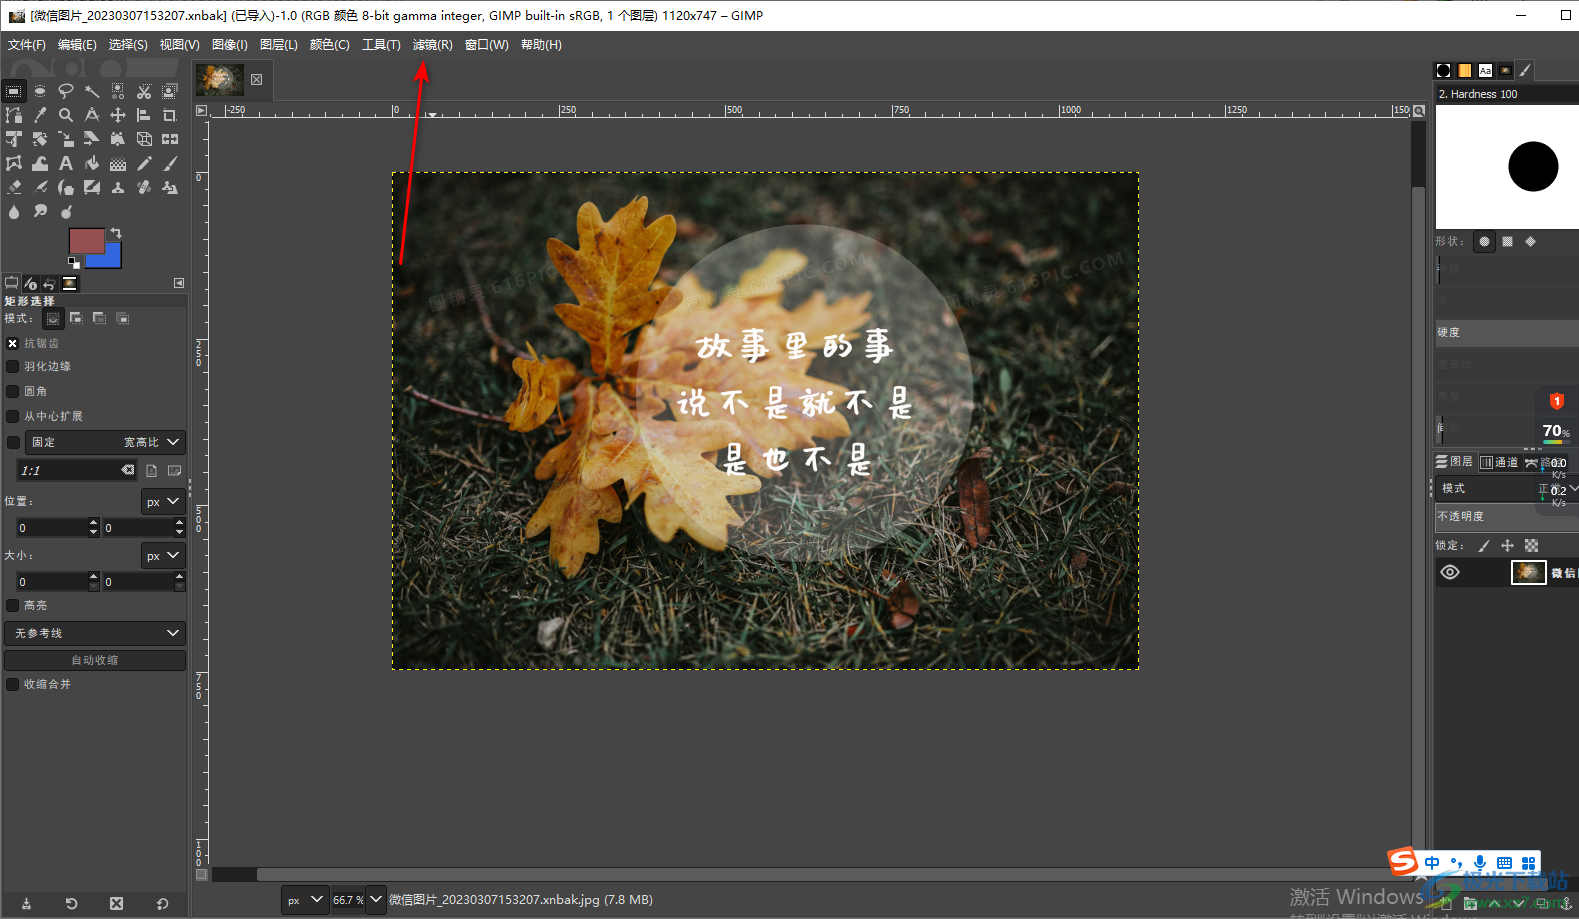Select the Smudge tool
This screenshot has height=919, width=1579.
[x=40, y=211]
